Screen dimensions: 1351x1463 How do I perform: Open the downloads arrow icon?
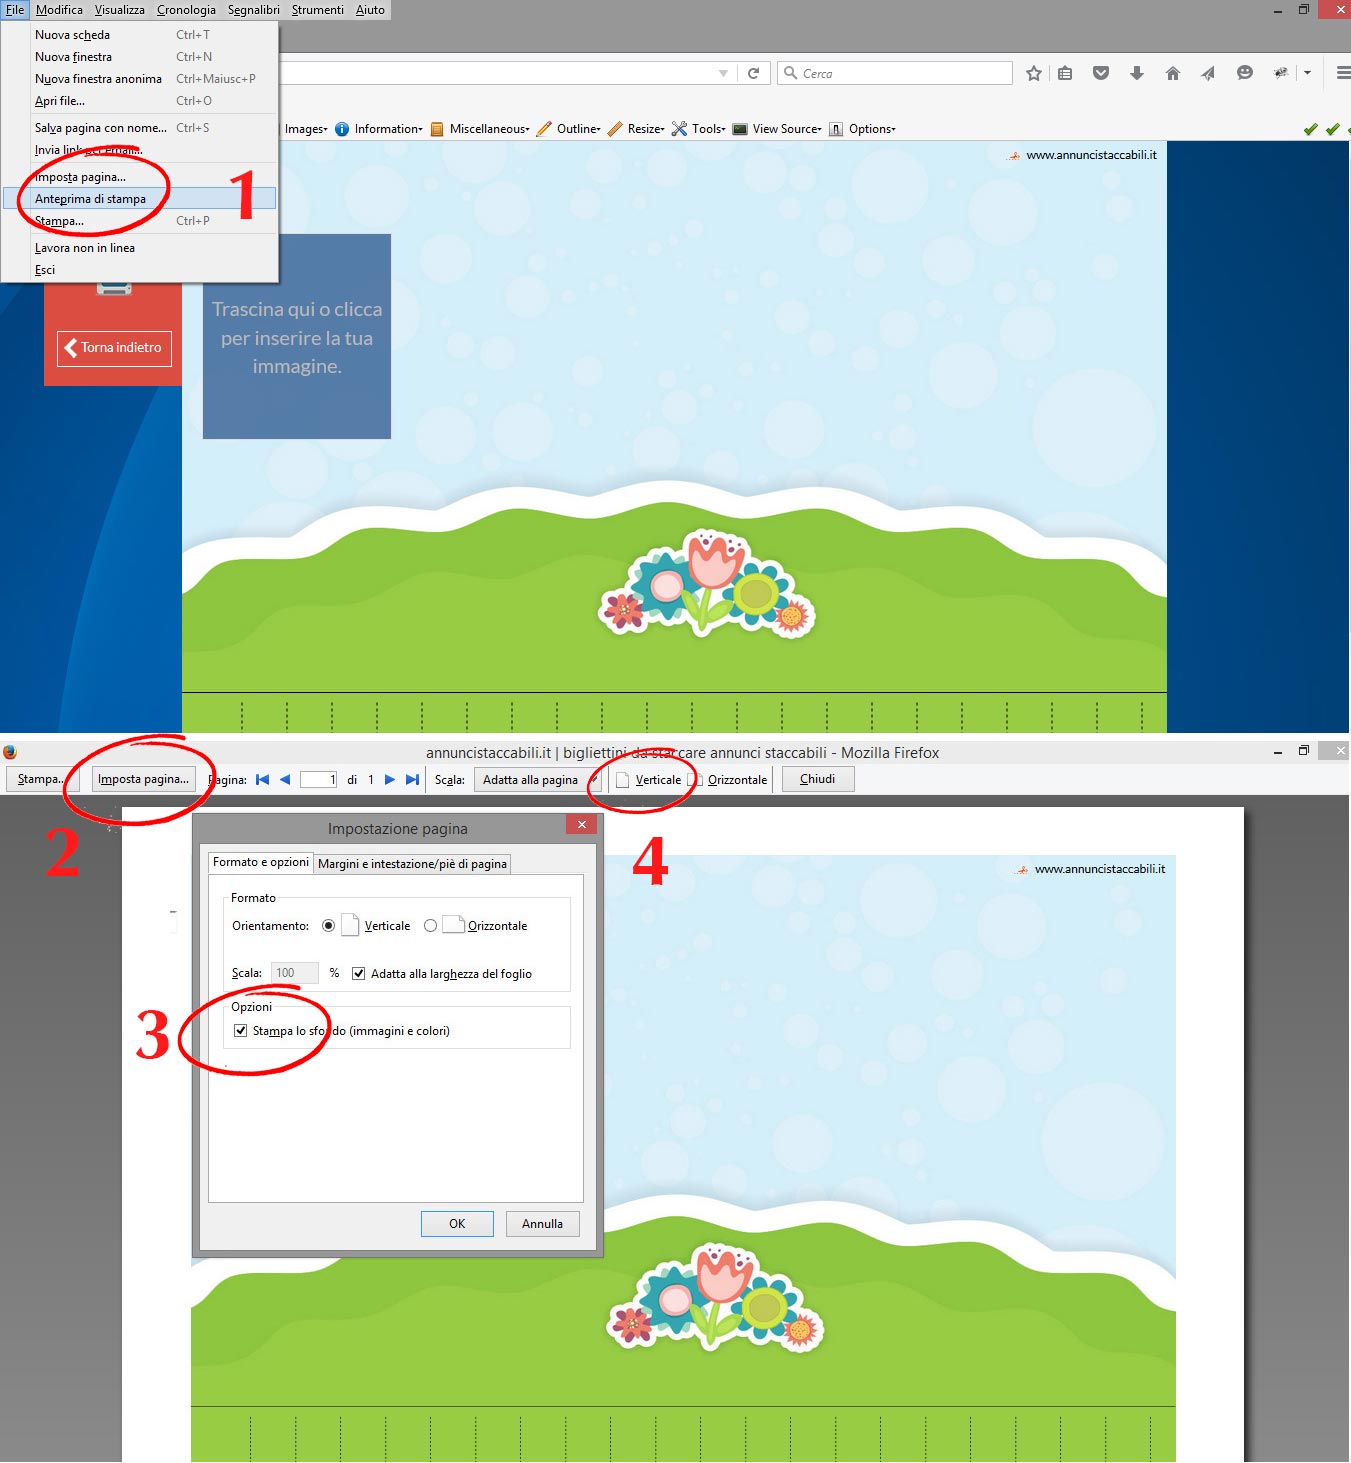click(x=1137, y=73)
